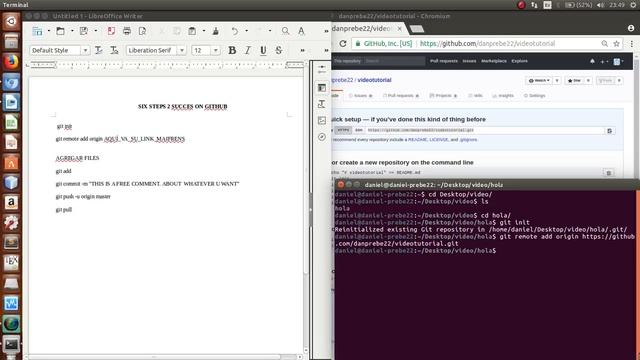640x360 pixels.
Task: Open the sidebar Gallery deck icon
Action: point(322,120)
